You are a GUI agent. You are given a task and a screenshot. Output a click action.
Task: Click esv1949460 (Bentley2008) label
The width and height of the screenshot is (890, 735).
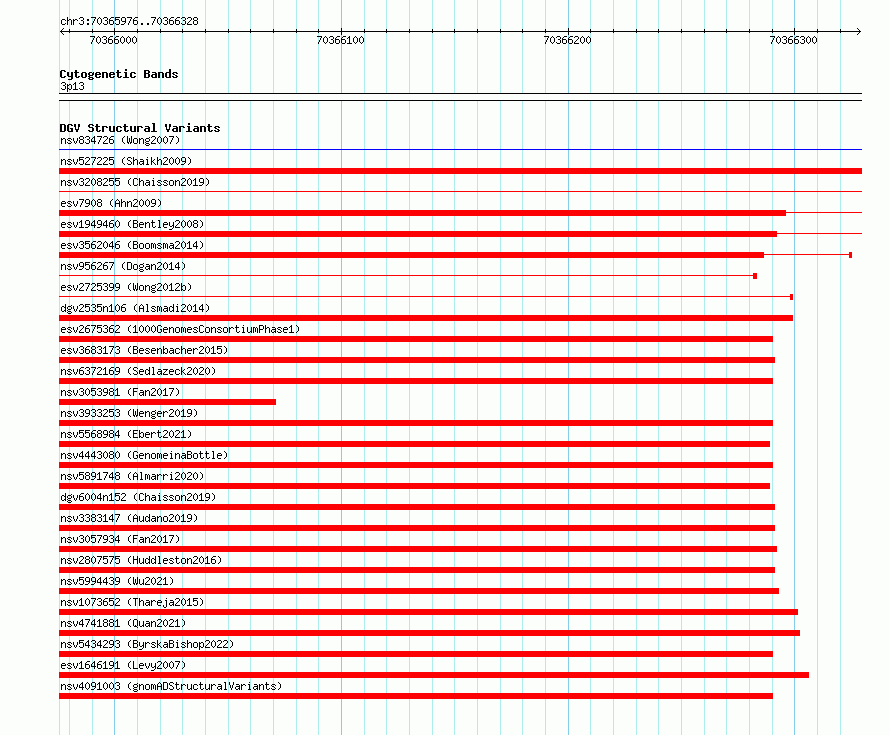(x=132, y=224)
